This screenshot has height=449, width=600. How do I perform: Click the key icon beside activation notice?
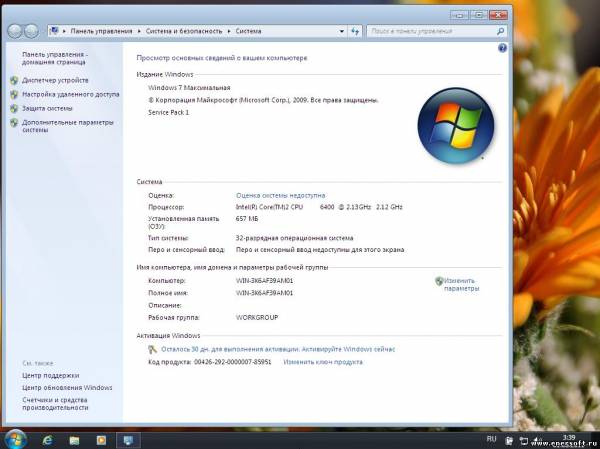(x=152, y=349)
